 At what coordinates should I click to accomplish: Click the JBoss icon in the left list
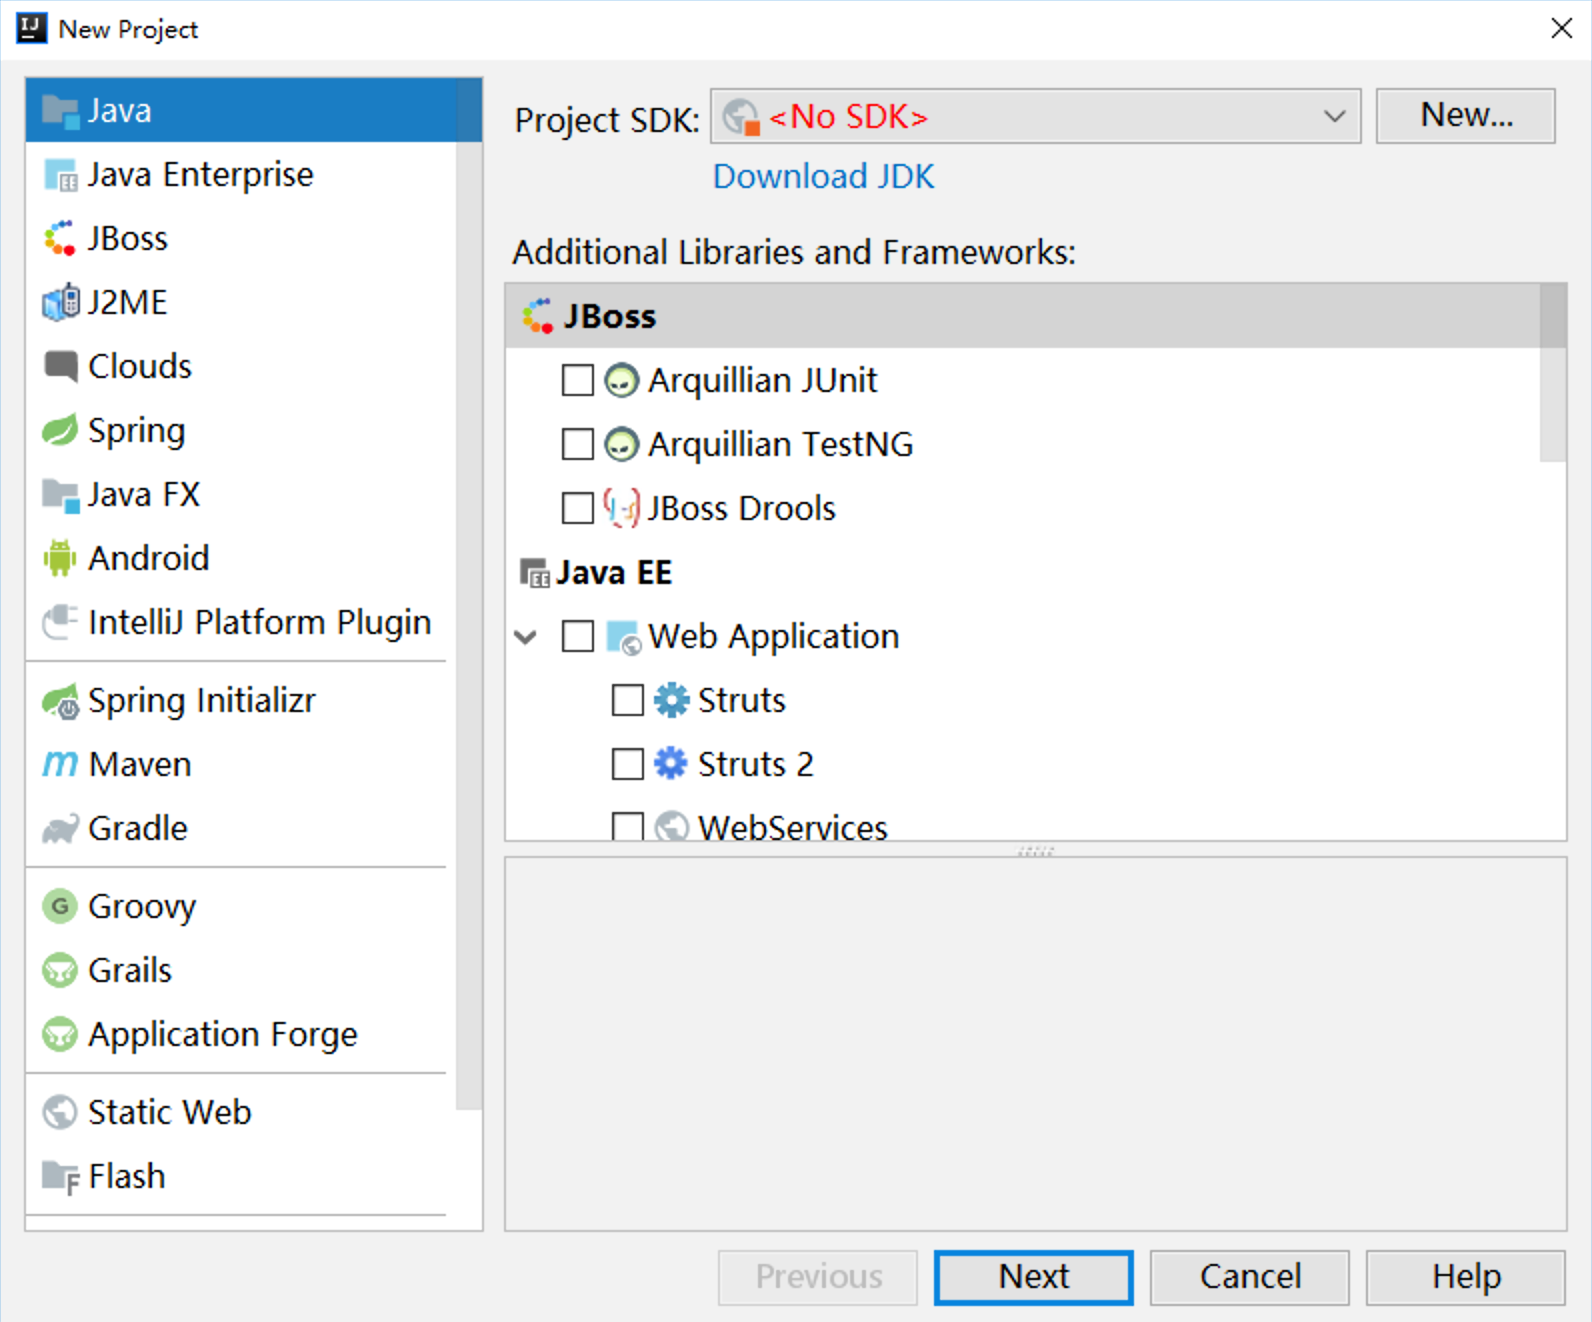click(x=60, y=239)
